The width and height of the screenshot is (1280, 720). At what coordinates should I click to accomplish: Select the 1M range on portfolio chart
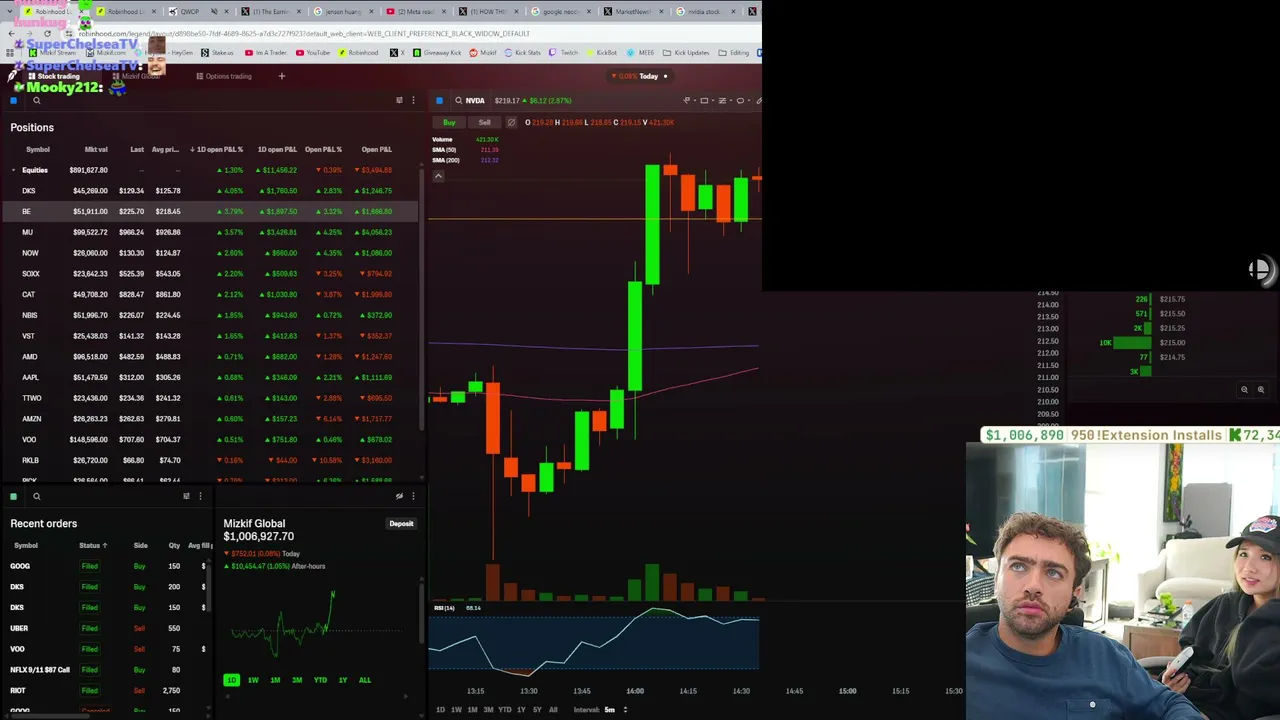(275, 680)
